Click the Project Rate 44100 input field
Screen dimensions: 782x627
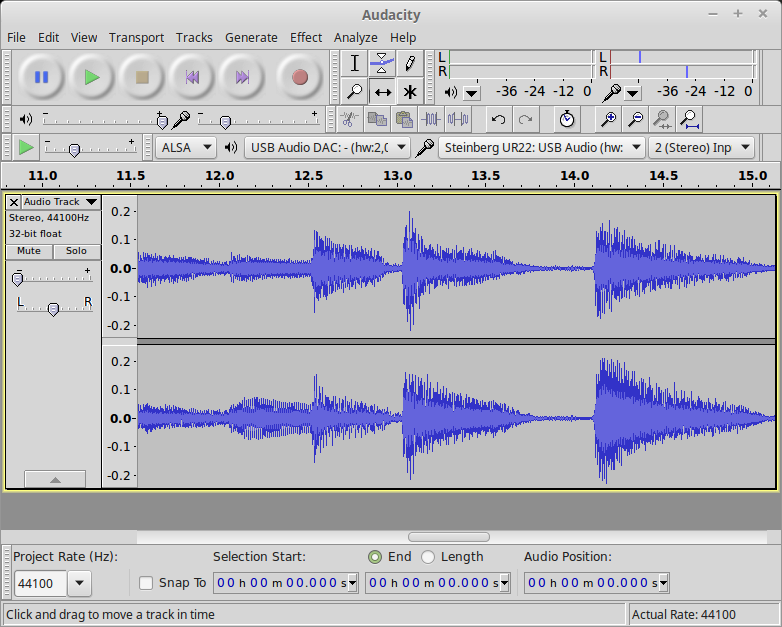point(40,583)
